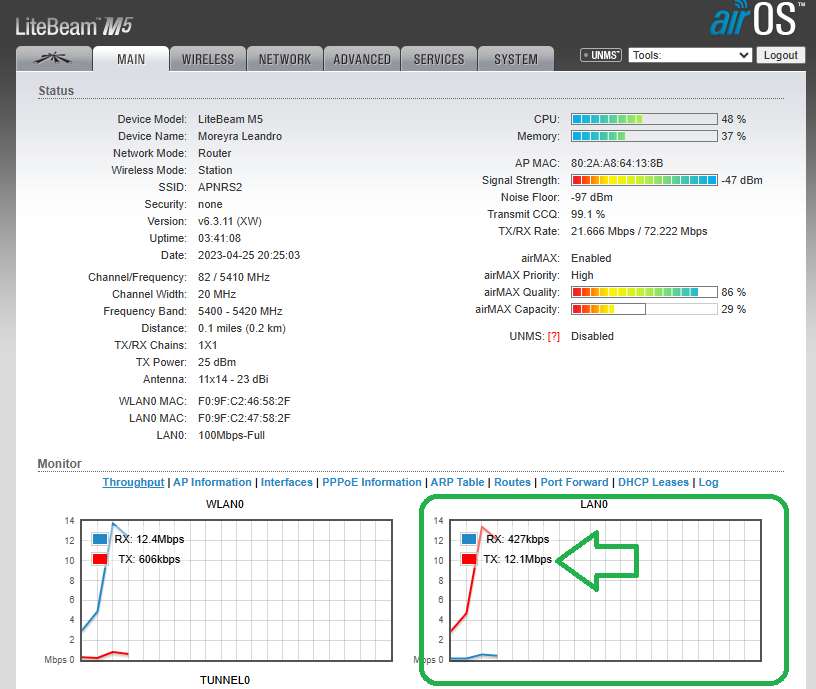This screenshot has height=689, width=816.
Task: View the ARP Table link
Action: pyautogui.click(x=457, y=482)
